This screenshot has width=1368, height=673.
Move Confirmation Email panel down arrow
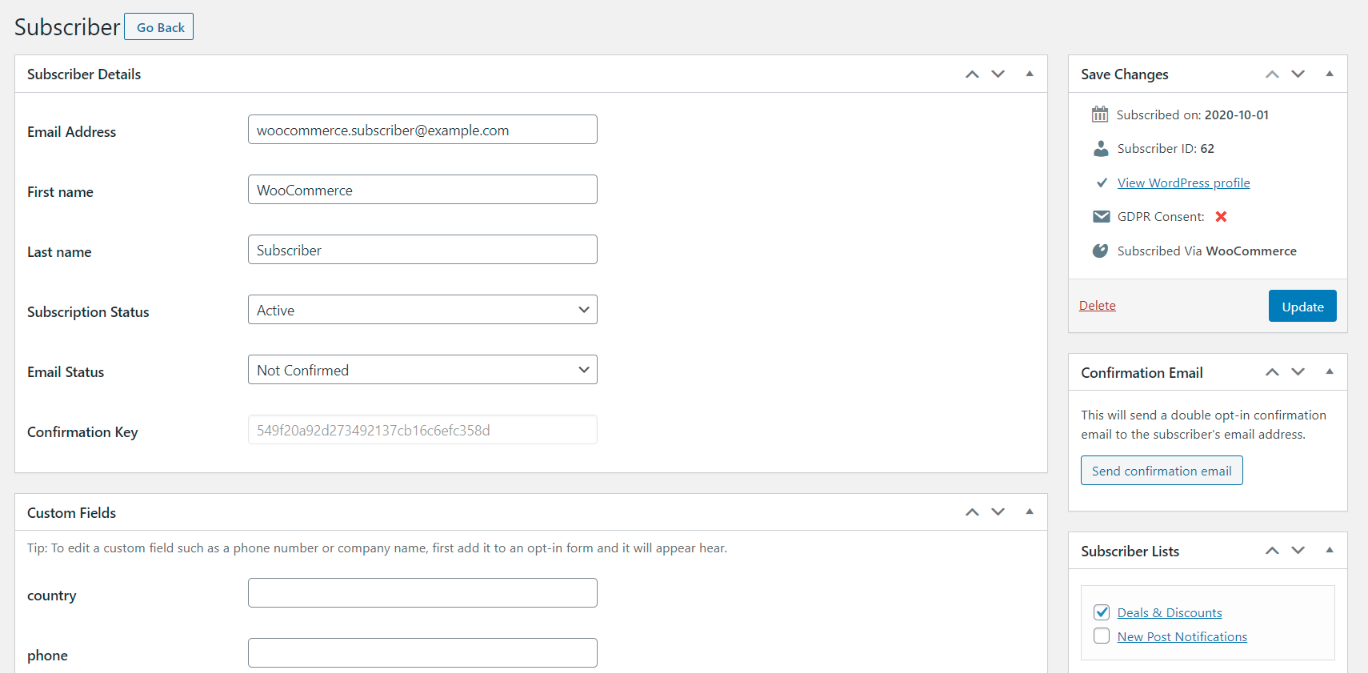[x=1298, y=372]
